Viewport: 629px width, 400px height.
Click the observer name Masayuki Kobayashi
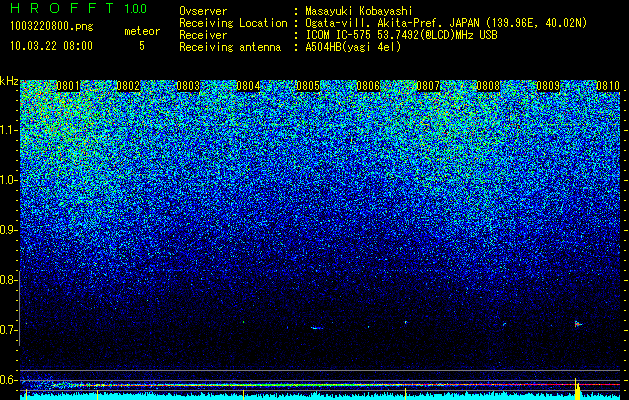tap(359, 11)
